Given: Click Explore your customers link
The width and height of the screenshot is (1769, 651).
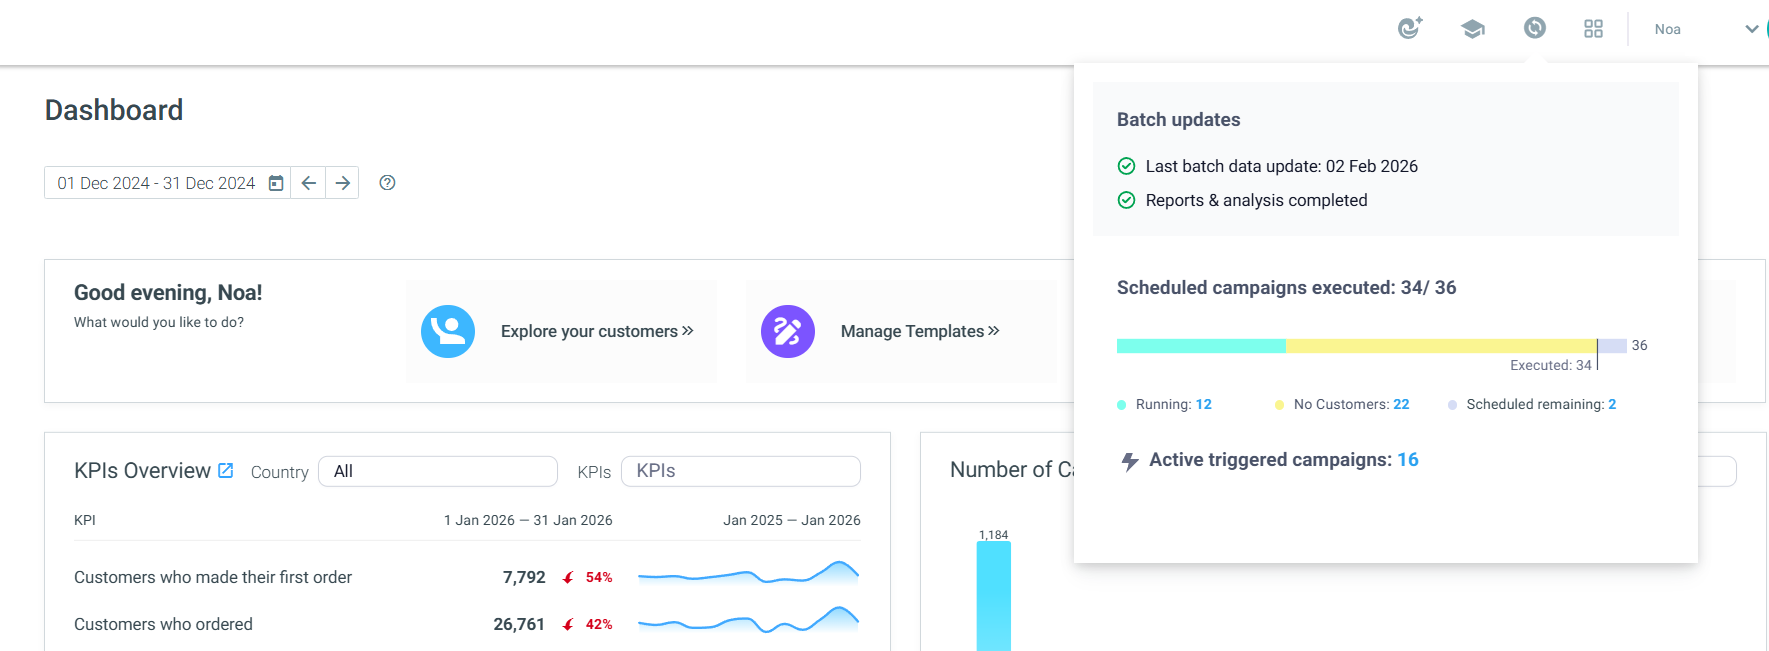Looking at the screenshot, I should pos(597,331).
